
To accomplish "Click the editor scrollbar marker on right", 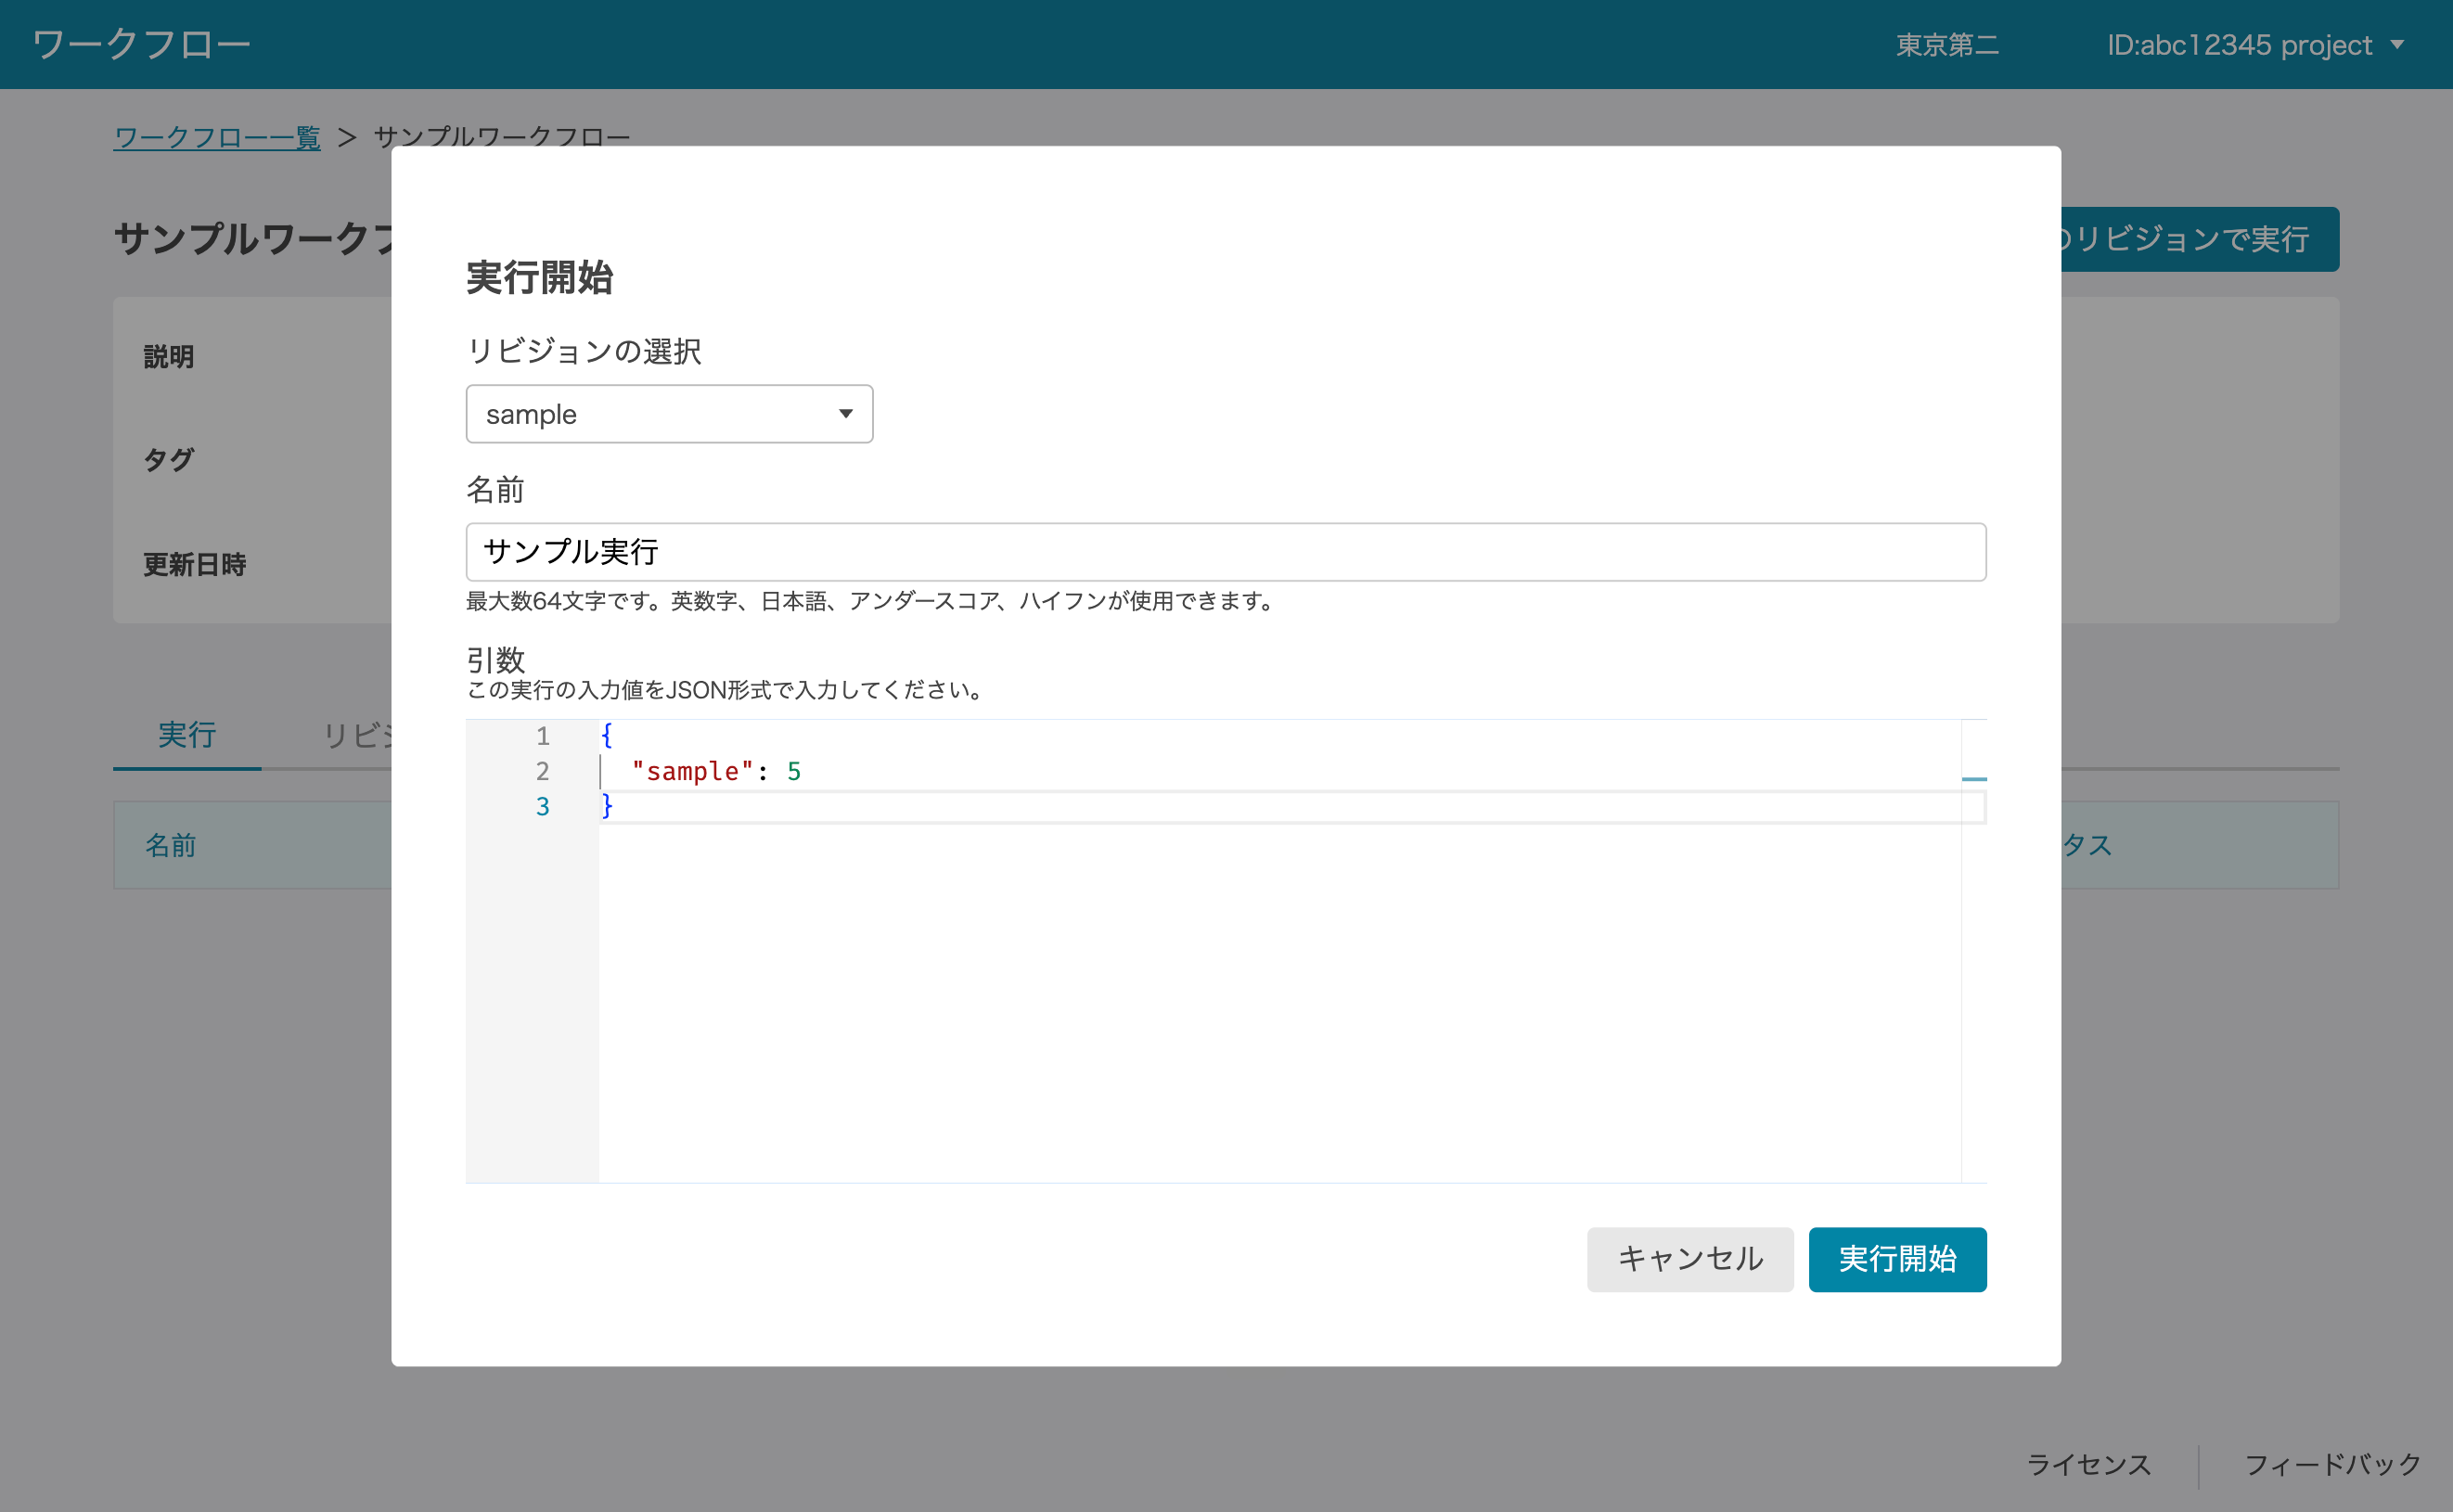I will [x=1973, y=779].
